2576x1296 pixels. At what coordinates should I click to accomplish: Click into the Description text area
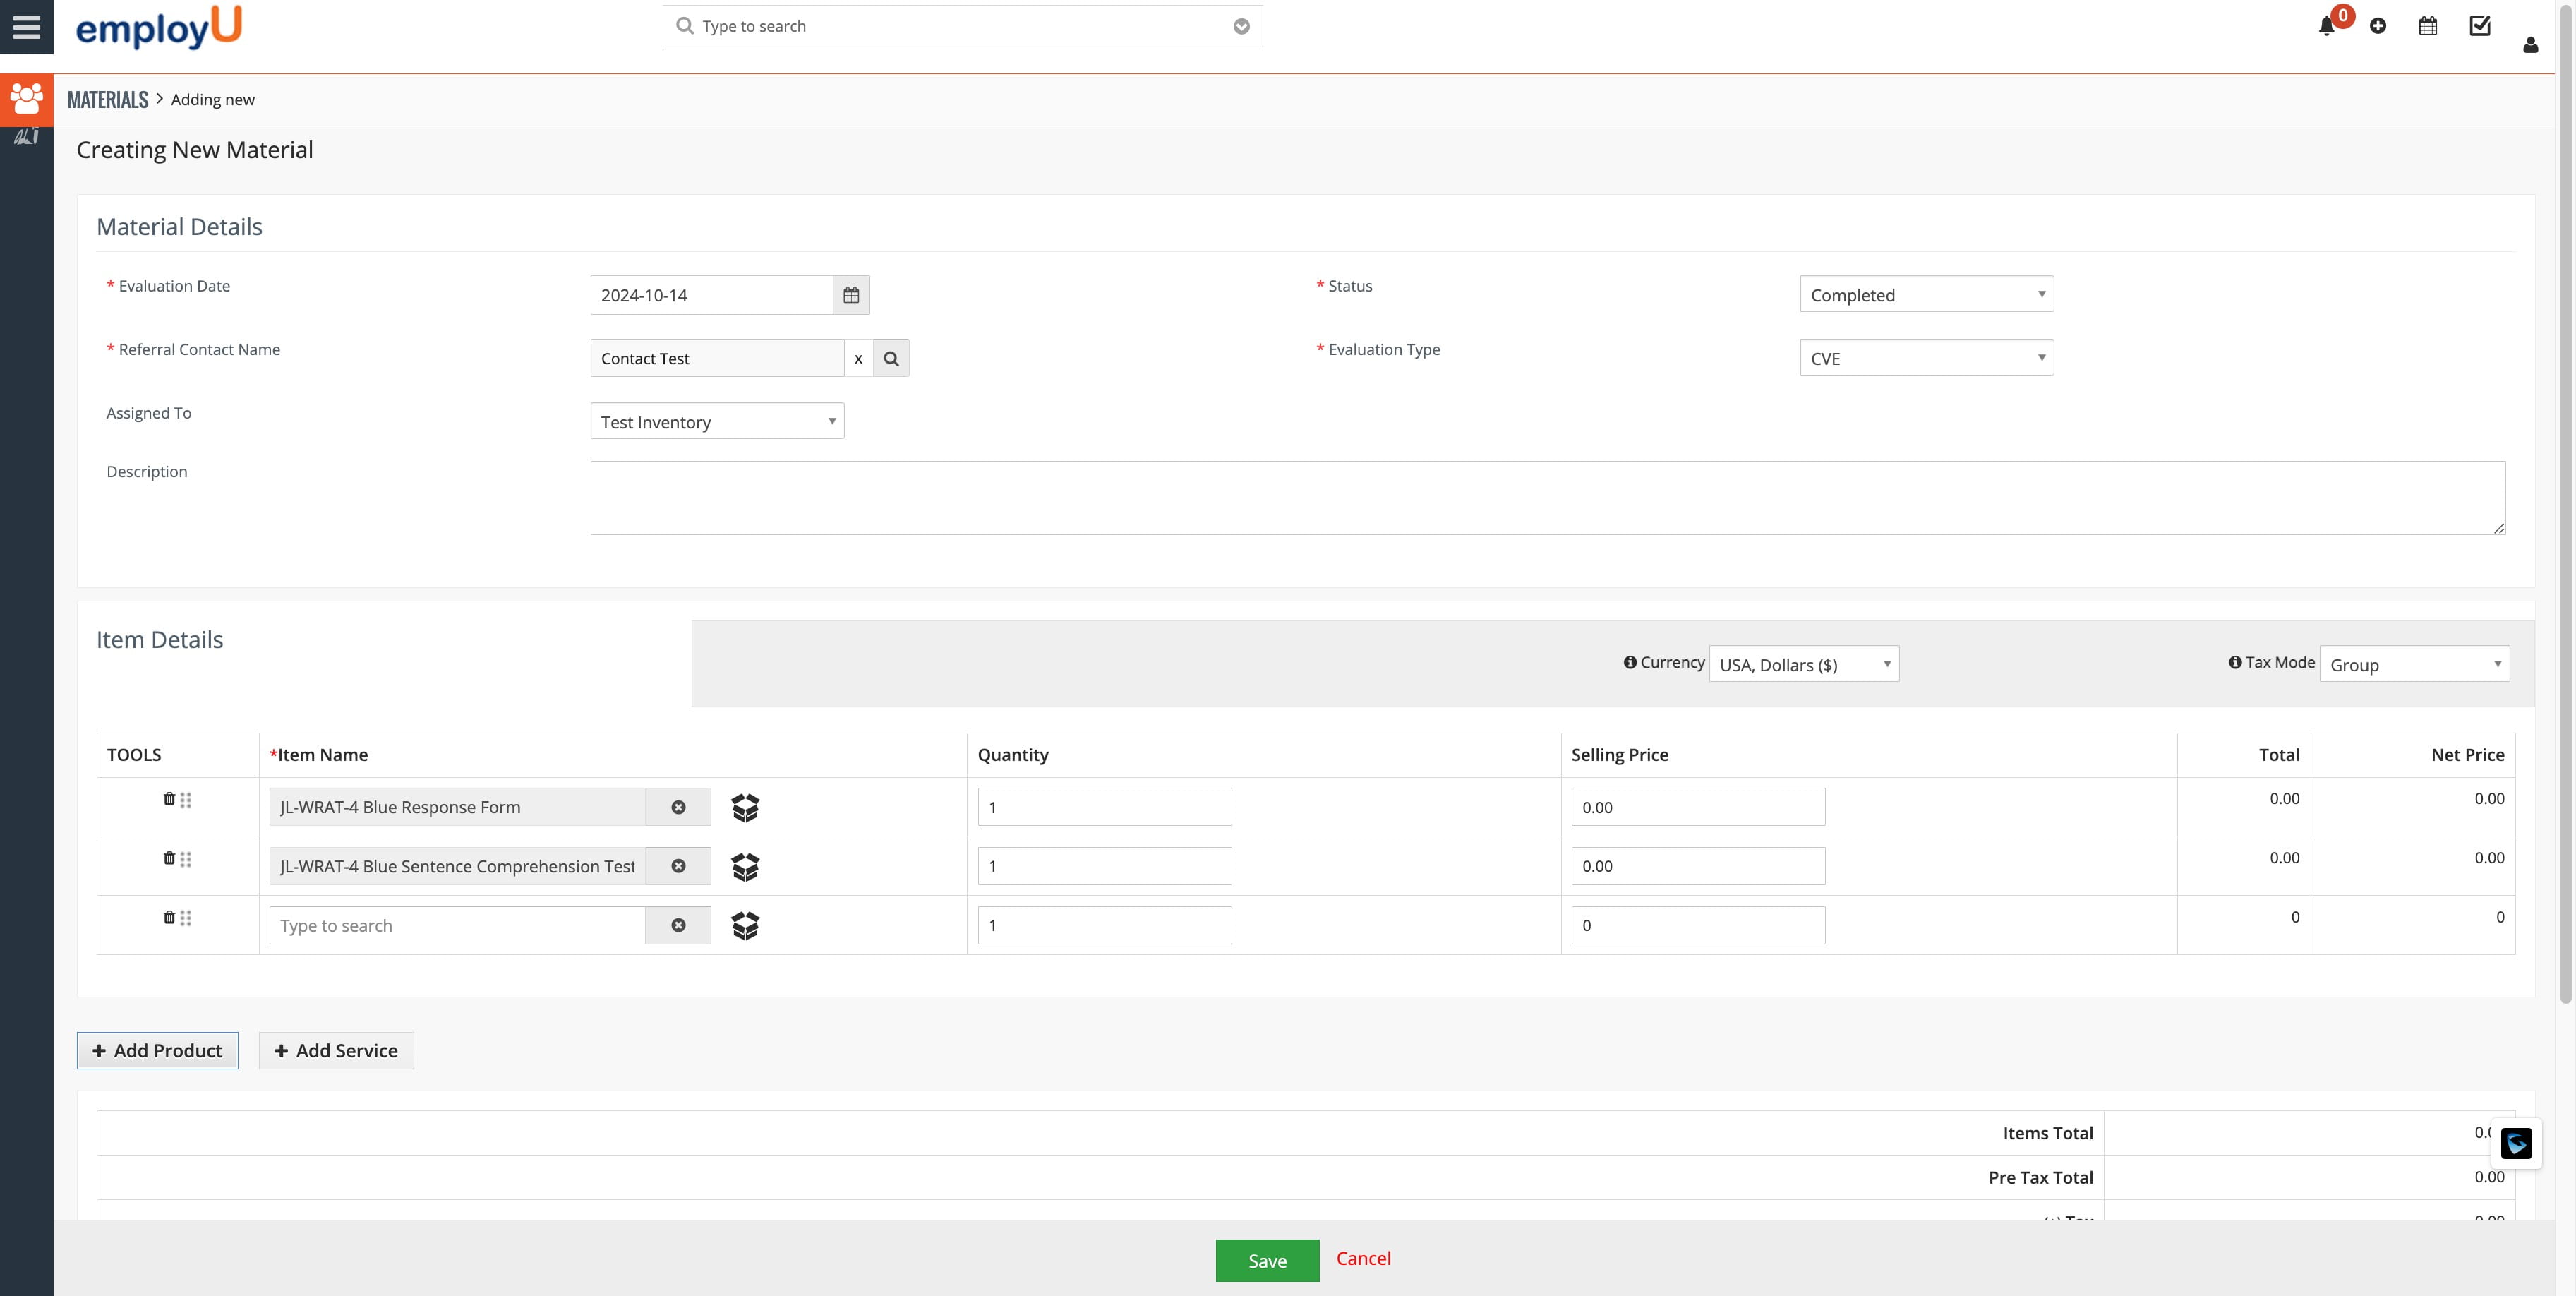point(1547,498)
